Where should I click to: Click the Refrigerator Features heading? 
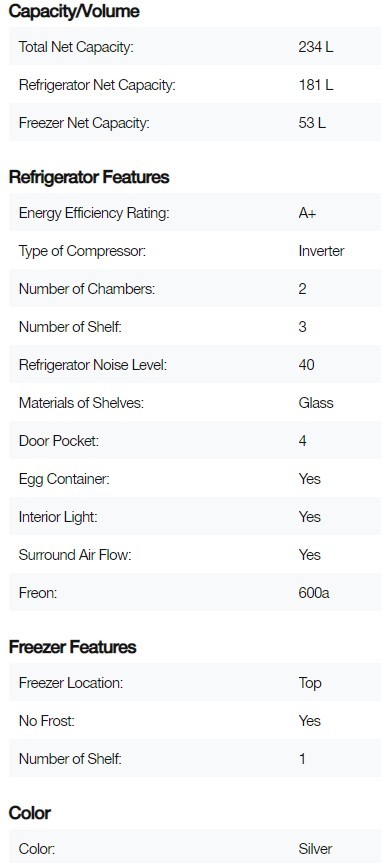[89, 177]
